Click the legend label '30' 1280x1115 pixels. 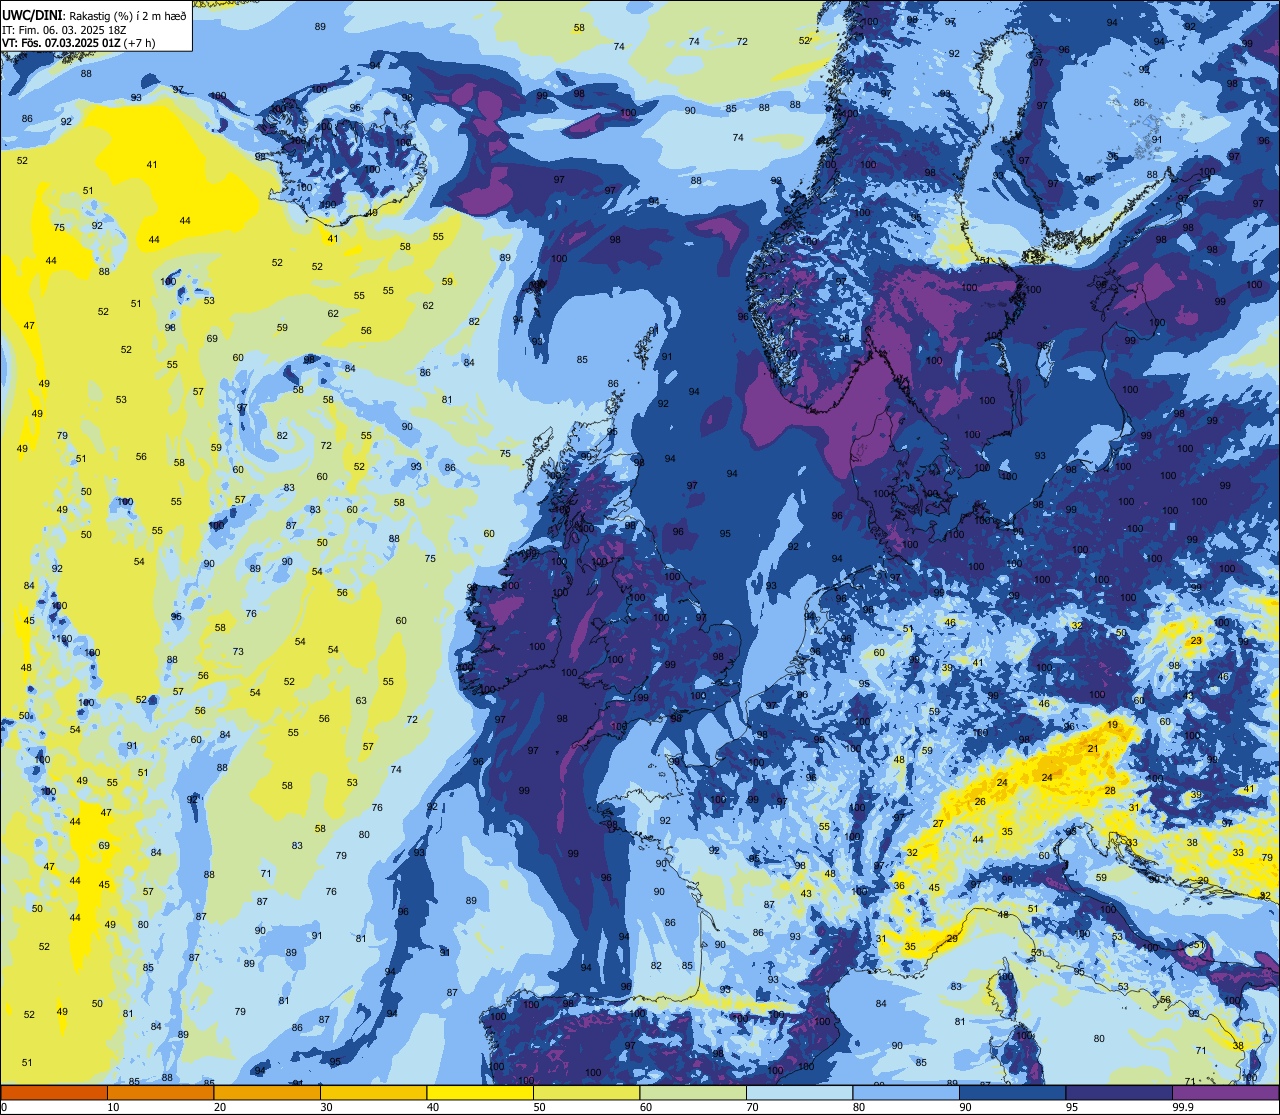[326, 1107]
